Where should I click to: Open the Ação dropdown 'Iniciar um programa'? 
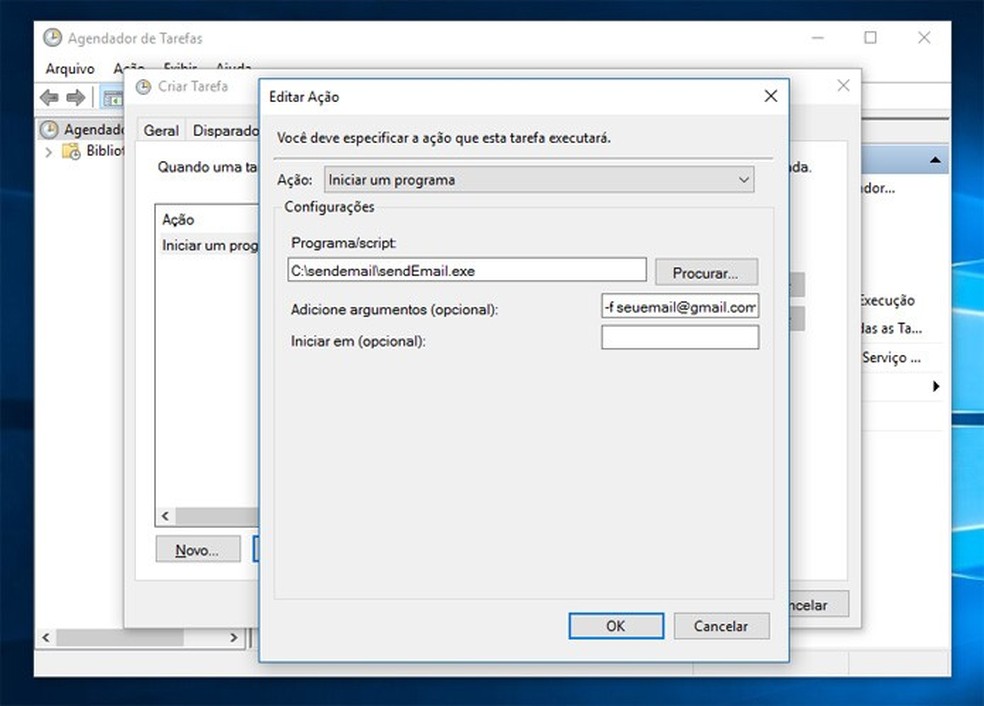tap(539, 179)
